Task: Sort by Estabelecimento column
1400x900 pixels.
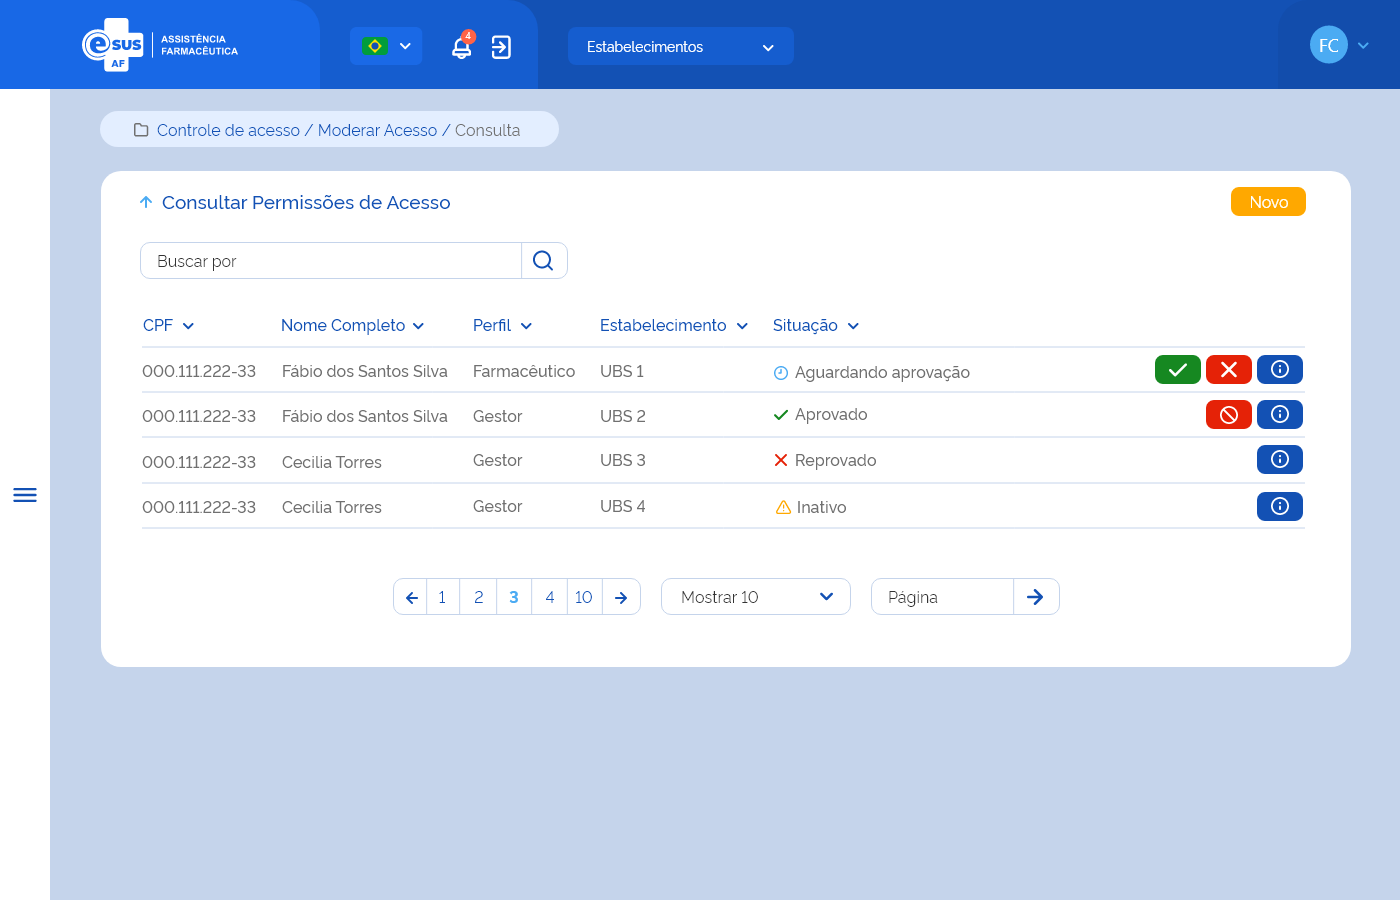Action: tap(674, 325)
